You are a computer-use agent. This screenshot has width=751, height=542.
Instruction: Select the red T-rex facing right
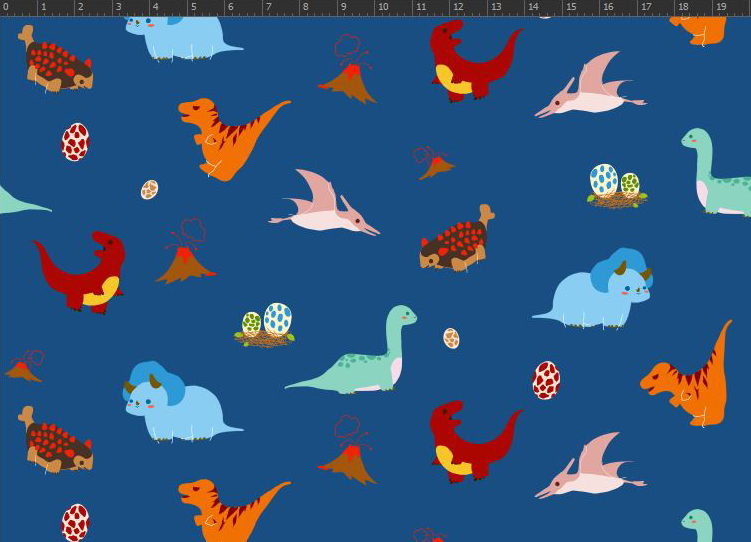[x=79, y=272]
